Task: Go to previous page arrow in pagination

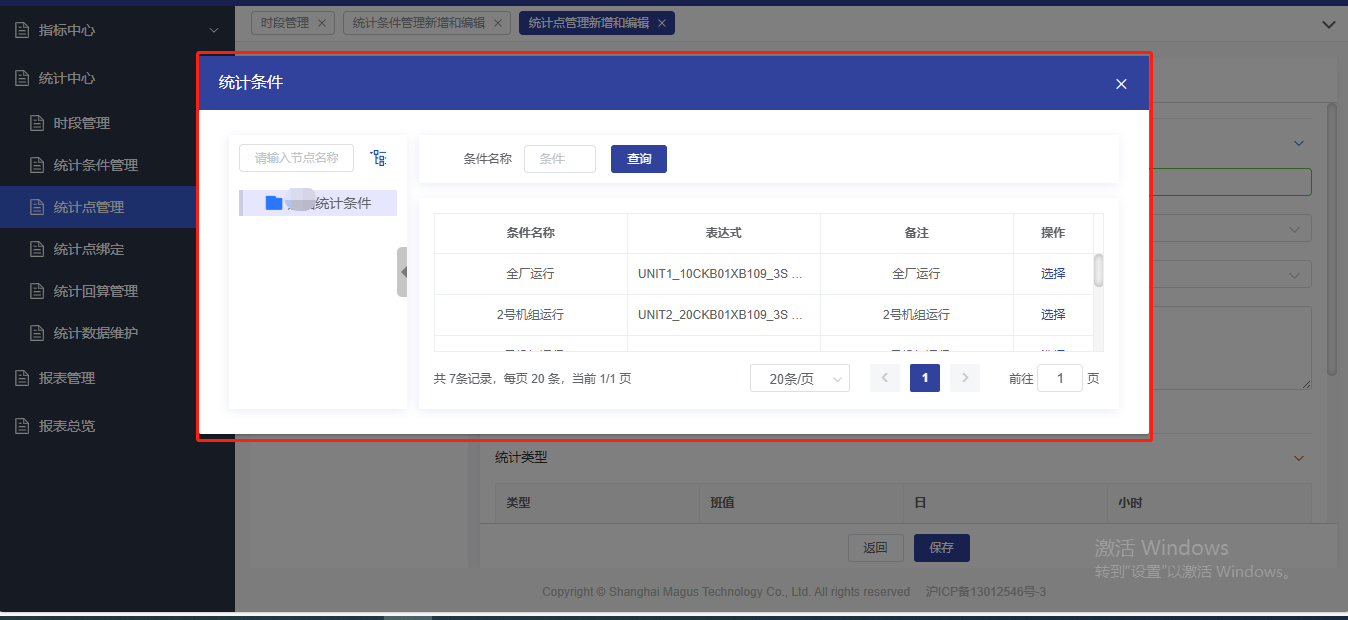Action: point(885,378)
